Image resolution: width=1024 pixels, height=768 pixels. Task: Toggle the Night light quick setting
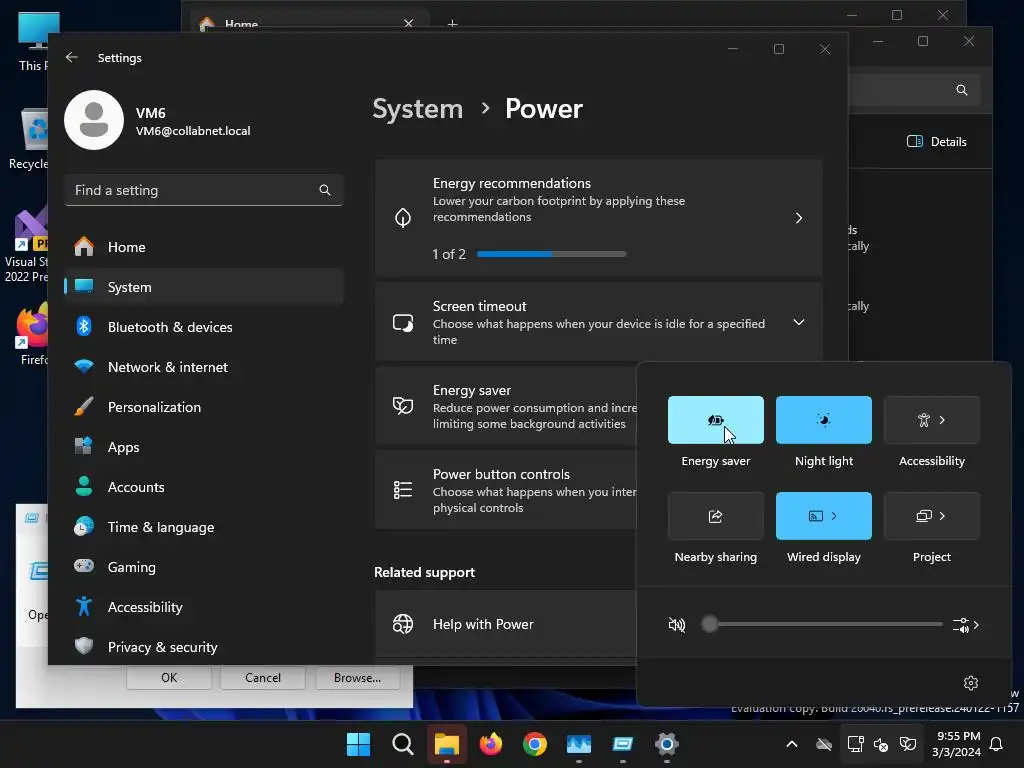click(x=824, y=420)
